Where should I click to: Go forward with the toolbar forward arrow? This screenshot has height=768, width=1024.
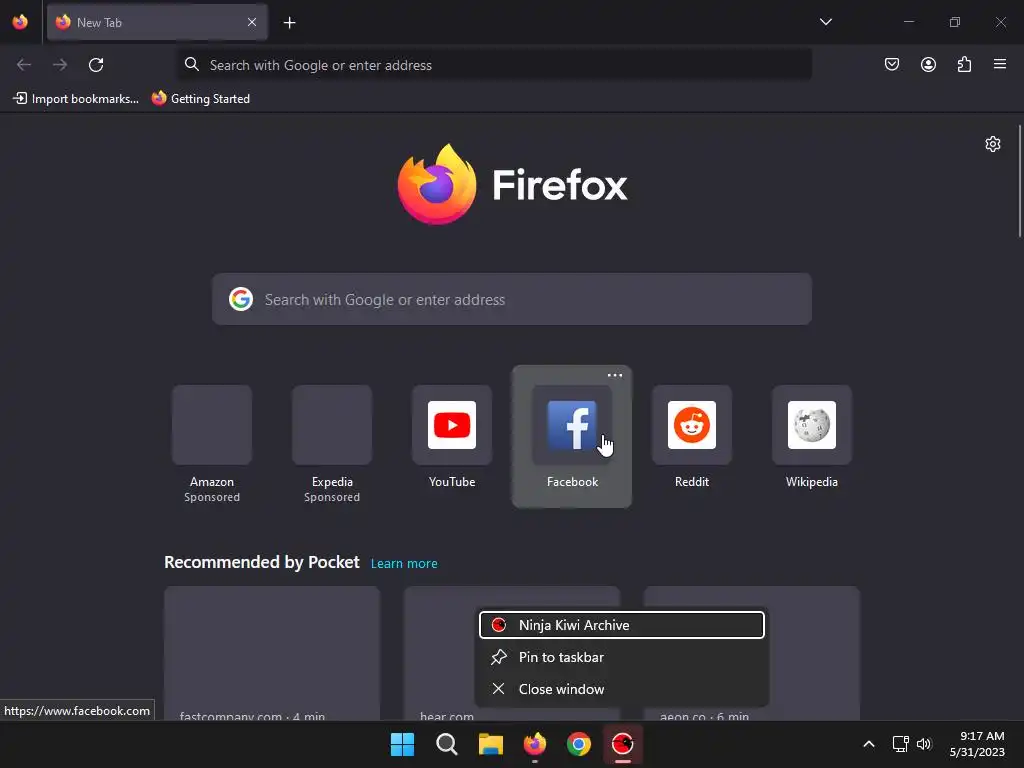60,65
